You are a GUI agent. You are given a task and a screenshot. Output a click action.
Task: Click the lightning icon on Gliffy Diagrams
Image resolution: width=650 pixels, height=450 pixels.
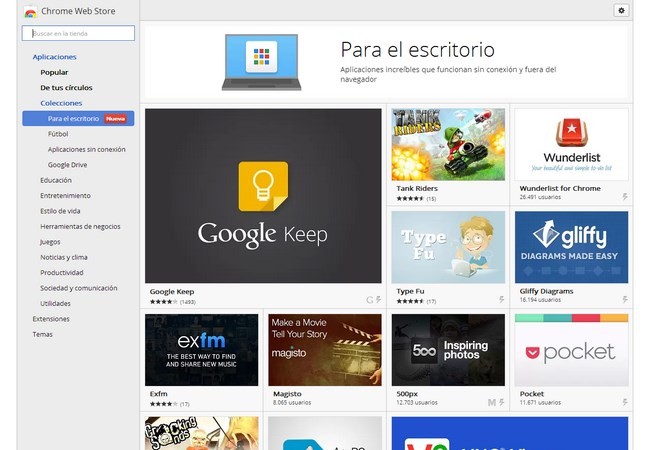tap(625, 300)
